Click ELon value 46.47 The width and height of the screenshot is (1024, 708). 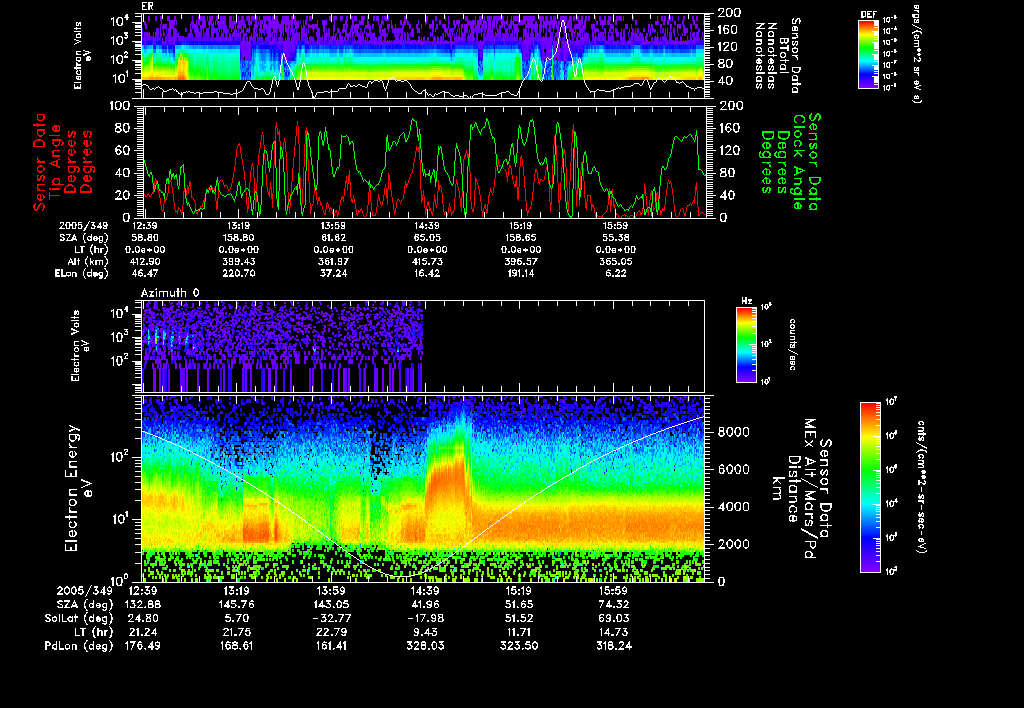(146, 274)
